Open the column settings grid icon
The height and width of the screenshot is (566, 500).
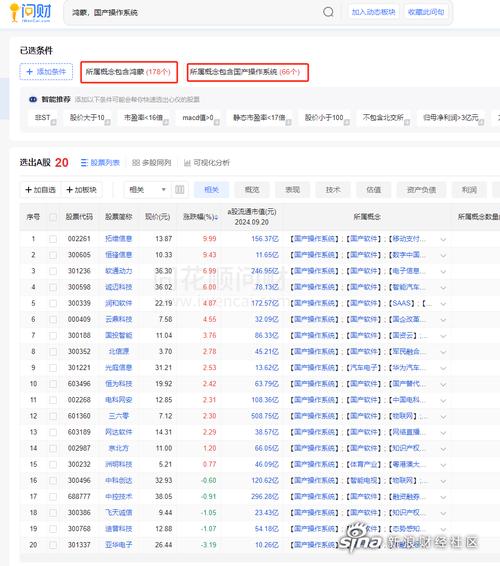(x=179, y=190)
